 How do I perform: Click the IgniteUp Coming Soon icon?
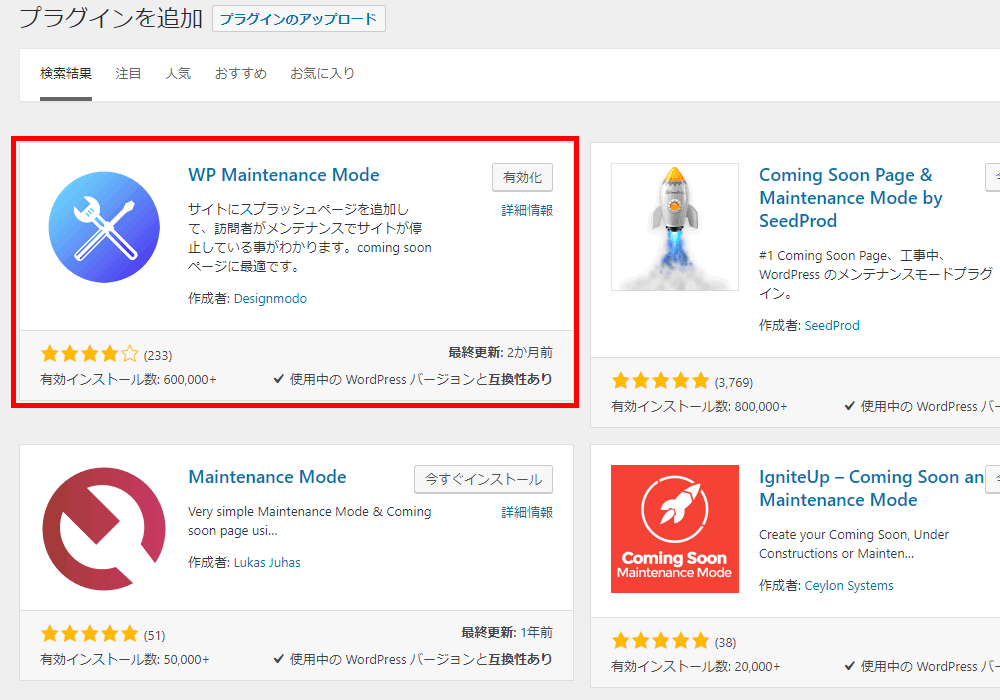(675, 529)
